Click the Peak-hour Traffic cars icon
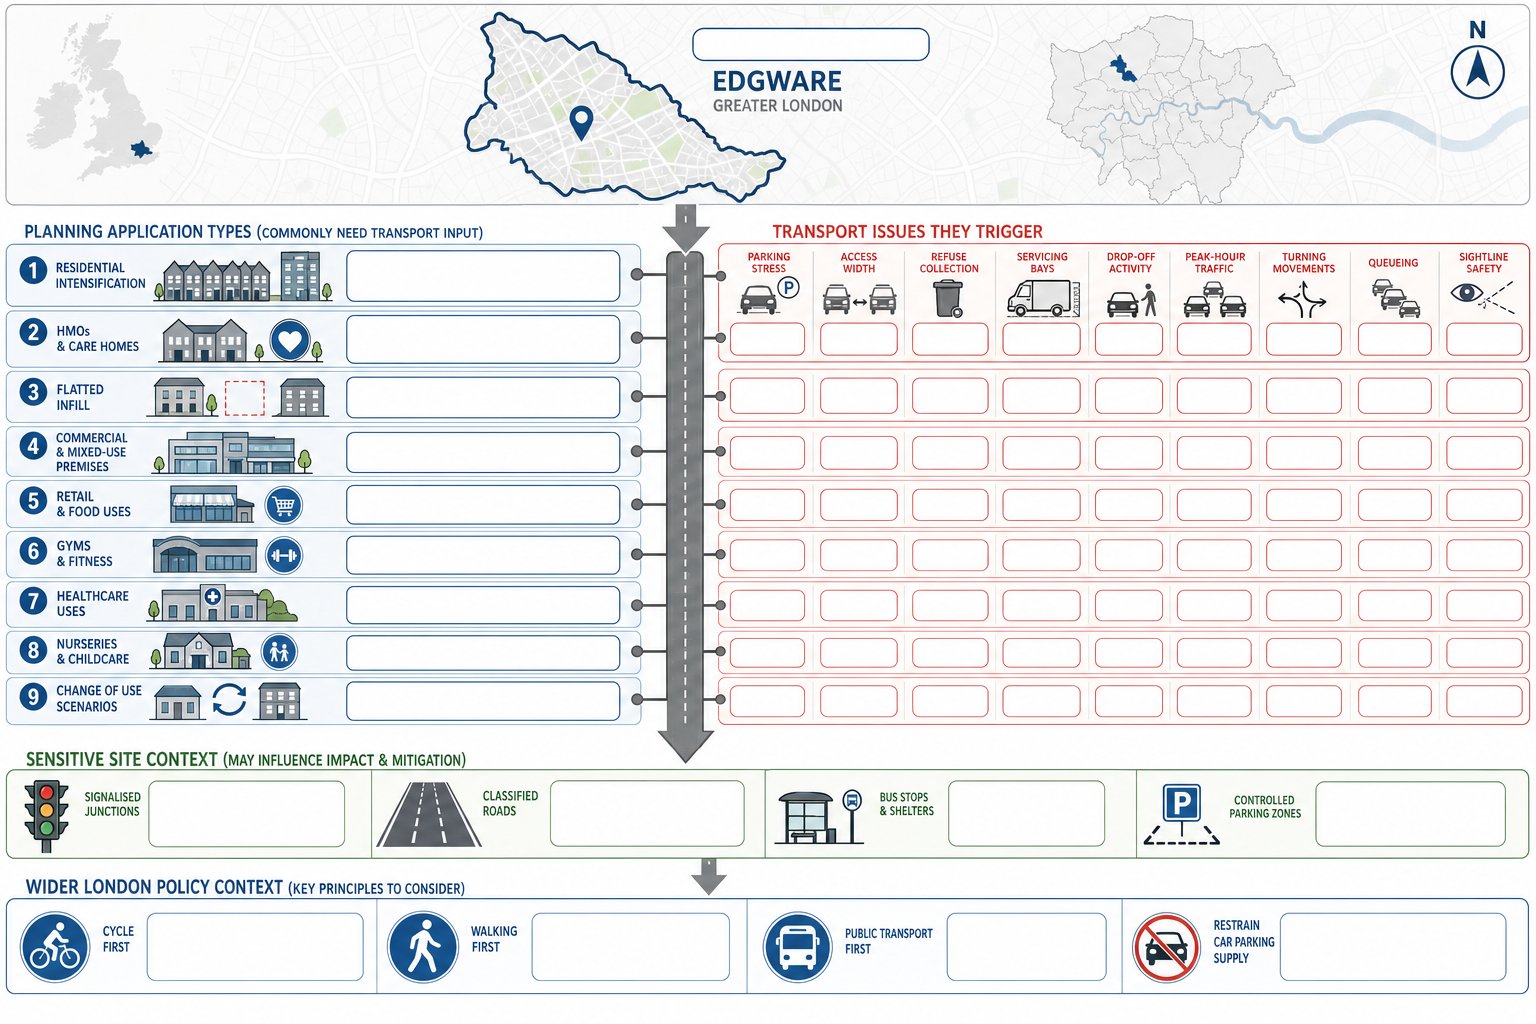The image size is (1536, 1024). (x=1214, y=300)
